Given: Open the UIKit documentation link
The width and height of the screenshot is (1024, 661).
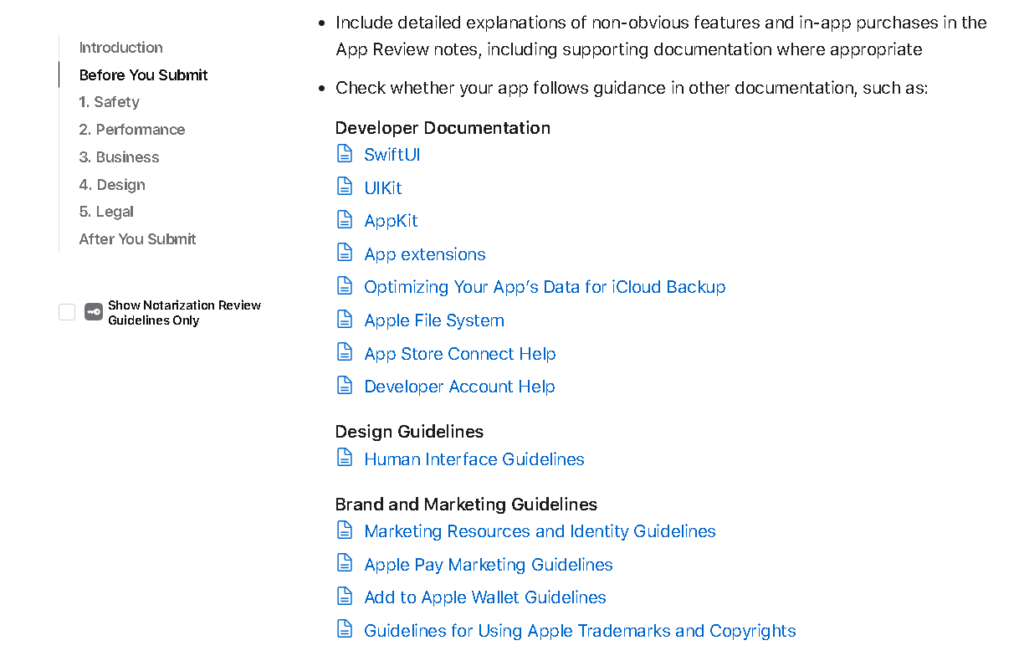Looking at the screenshot, I should tap(383, 188).
